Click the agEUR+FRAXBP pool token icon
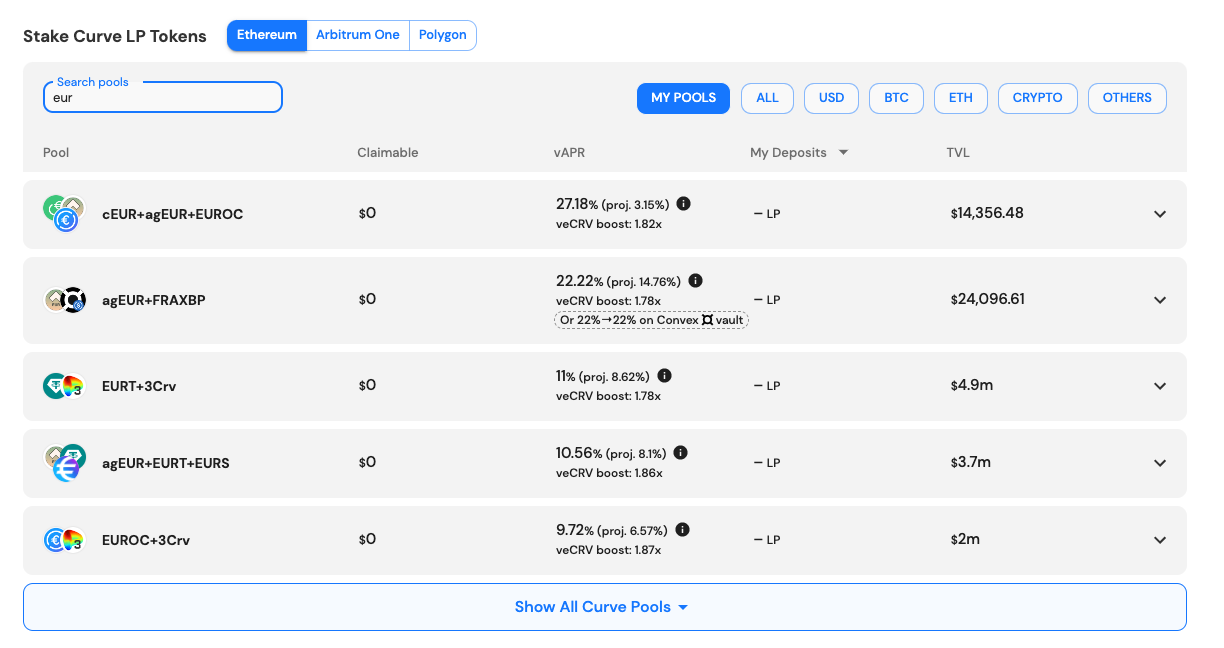The height and width of the screenshot is (648, 1224). 64,300
